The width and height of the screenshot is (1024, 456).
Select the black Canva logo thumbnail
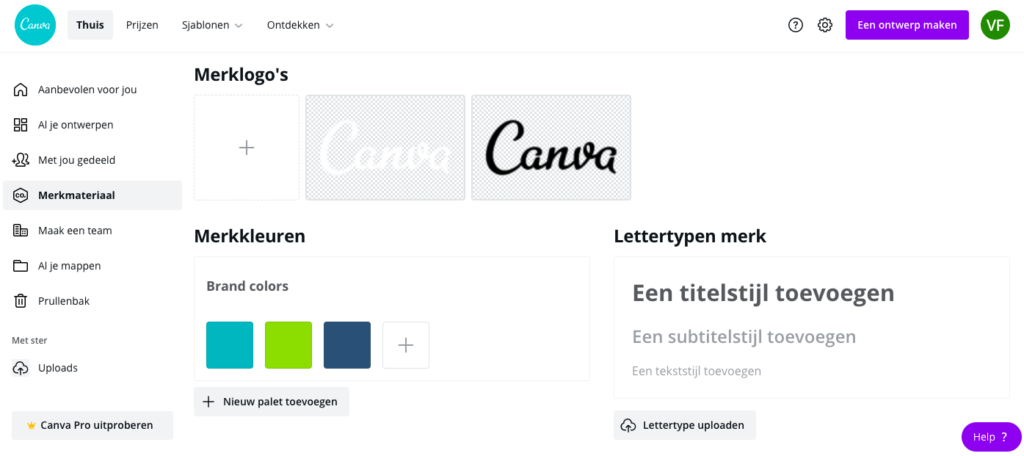551,148
